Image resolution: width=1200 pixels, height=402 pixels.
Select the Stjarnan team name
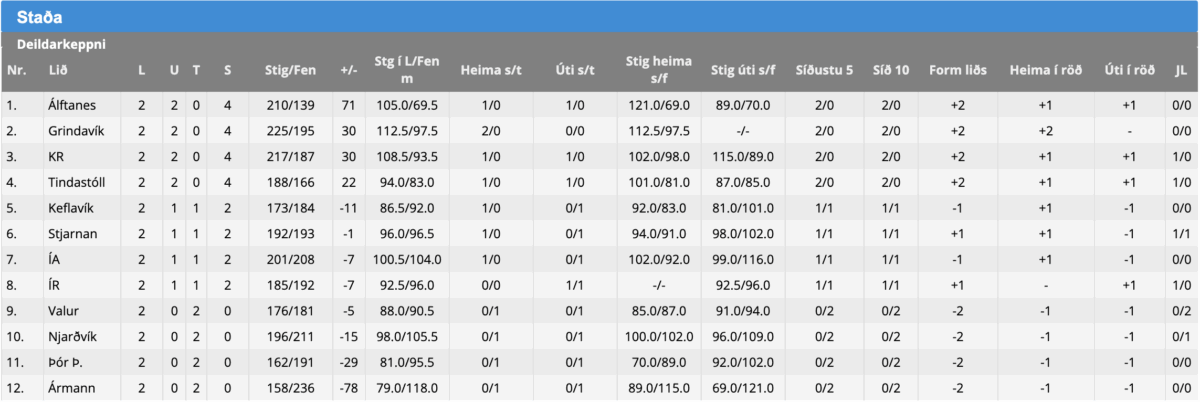point(70,234)
